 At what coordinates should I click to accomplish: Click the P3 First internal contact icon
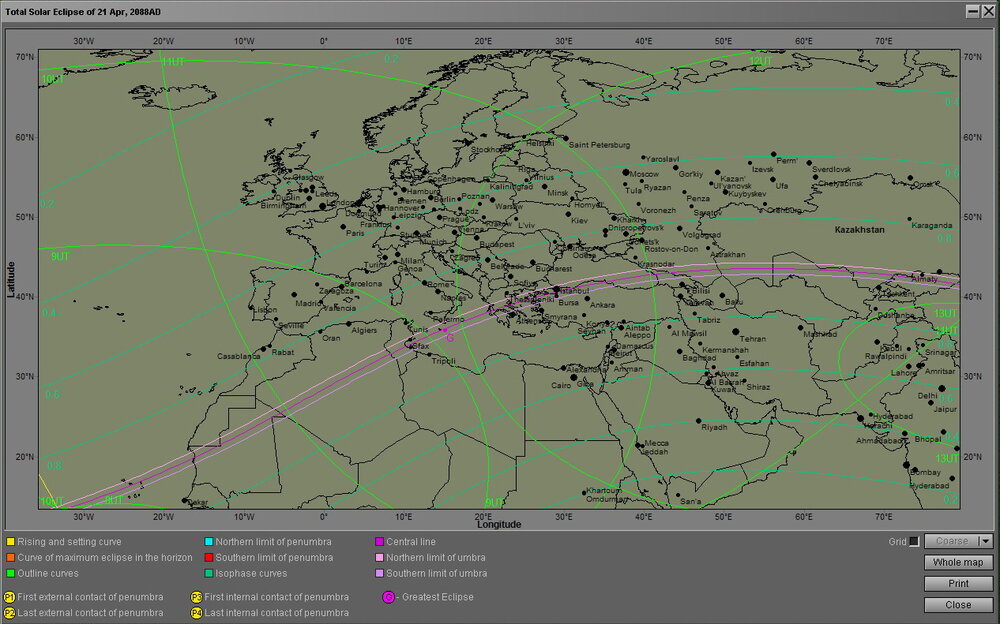tap(196, 597)
